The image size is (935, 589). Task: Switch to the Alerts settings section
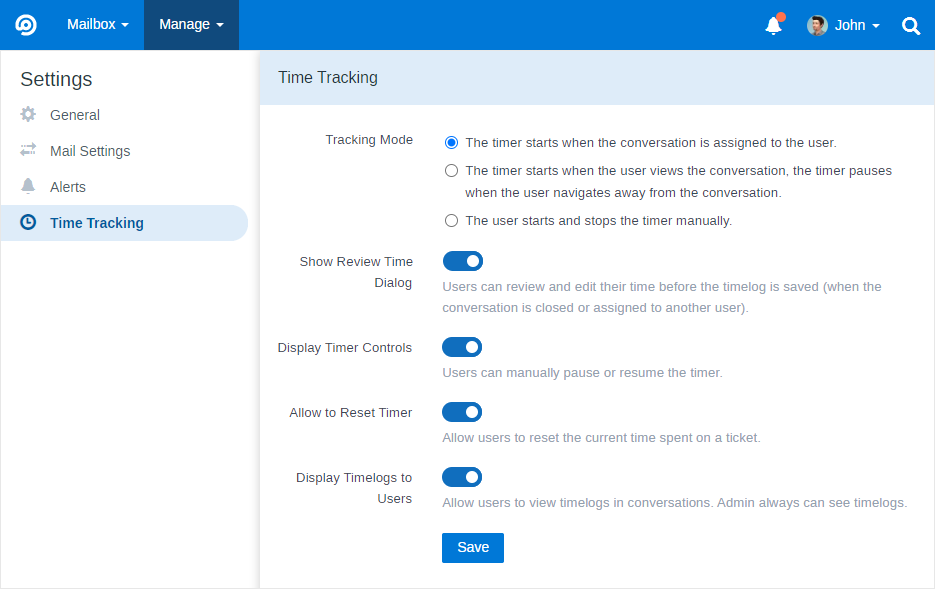[x=69, y=186]
